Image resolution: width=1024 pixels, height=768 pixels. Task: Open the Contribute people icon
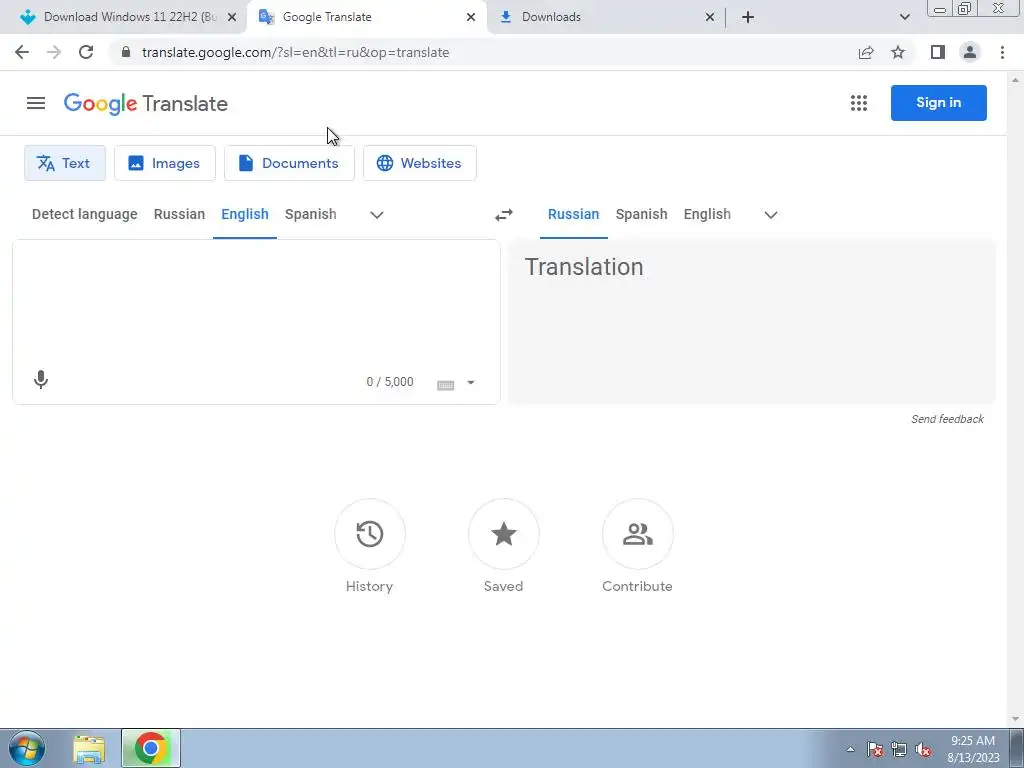pyautogui.click(x=637, y=534)
